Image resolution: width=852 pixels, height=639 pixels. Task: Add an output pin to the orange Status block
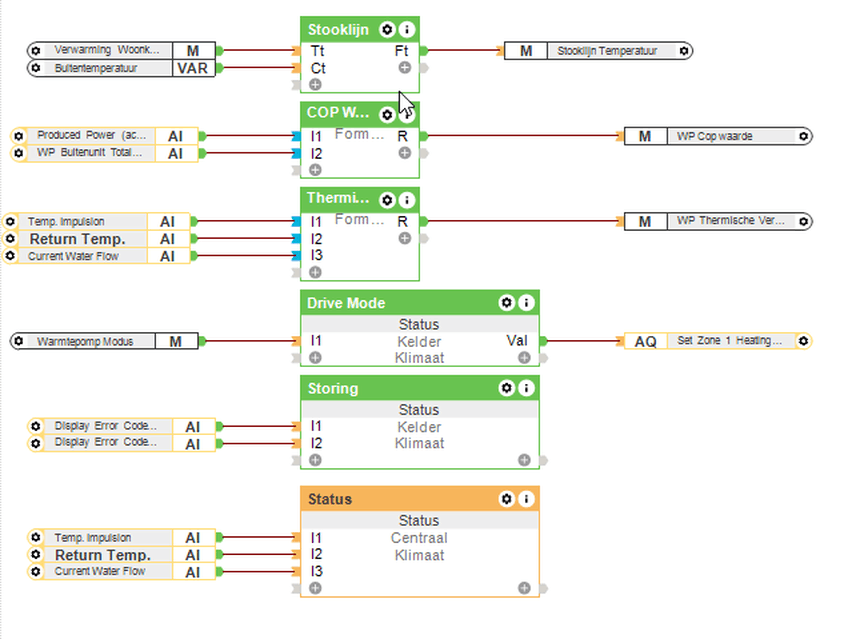[524, 588]
